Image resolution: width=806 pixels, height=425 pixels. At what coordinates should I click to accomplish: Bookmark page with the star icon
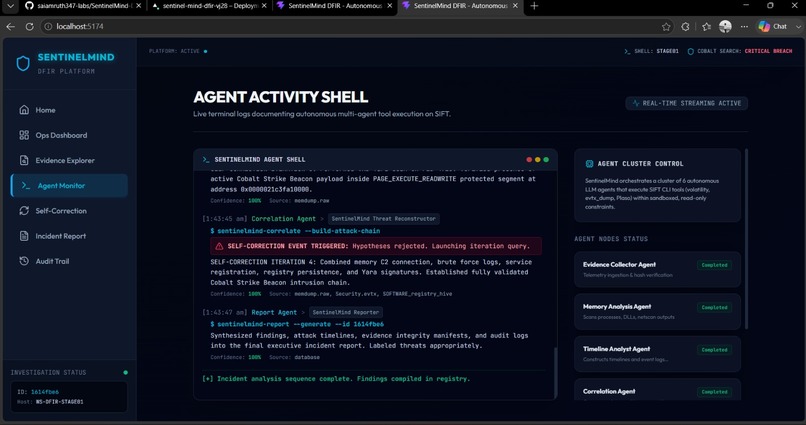666,27
